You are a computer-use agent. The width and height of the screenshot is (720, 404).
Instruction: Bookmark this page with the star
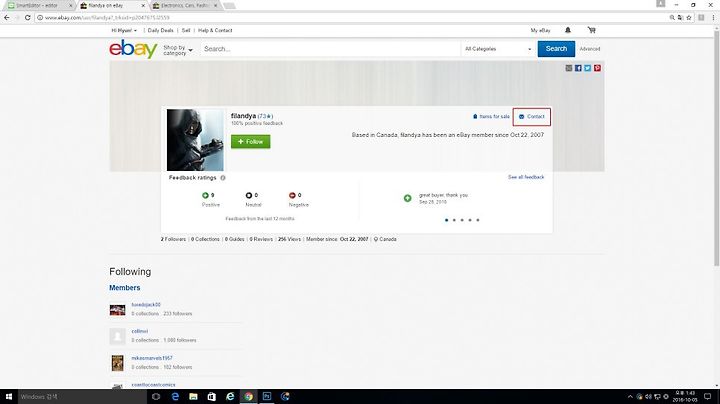pyautogui.click(x=689, y=17)
